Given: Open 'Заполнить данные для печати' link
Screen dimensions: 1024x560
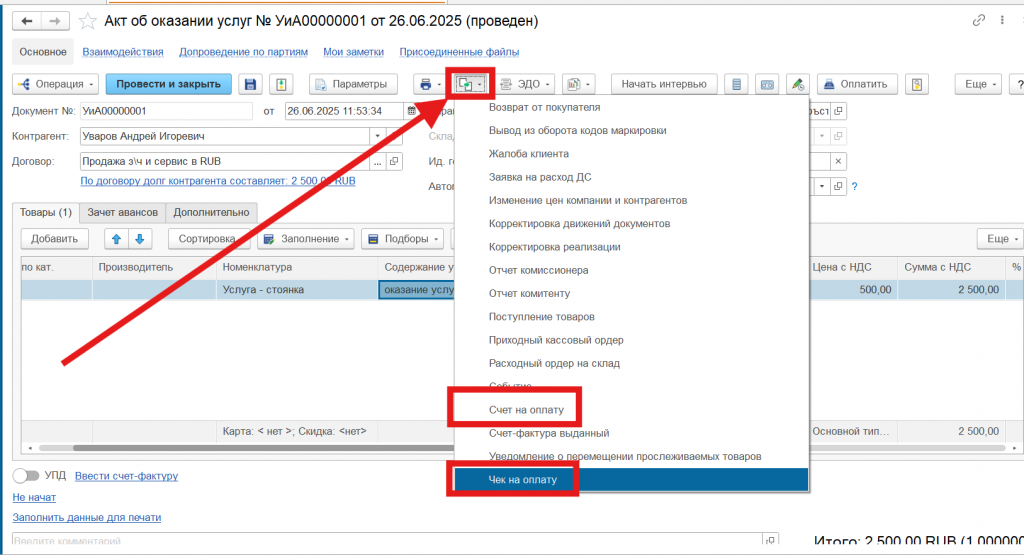Looking at the screenshot, I should (x=86, y=517).
